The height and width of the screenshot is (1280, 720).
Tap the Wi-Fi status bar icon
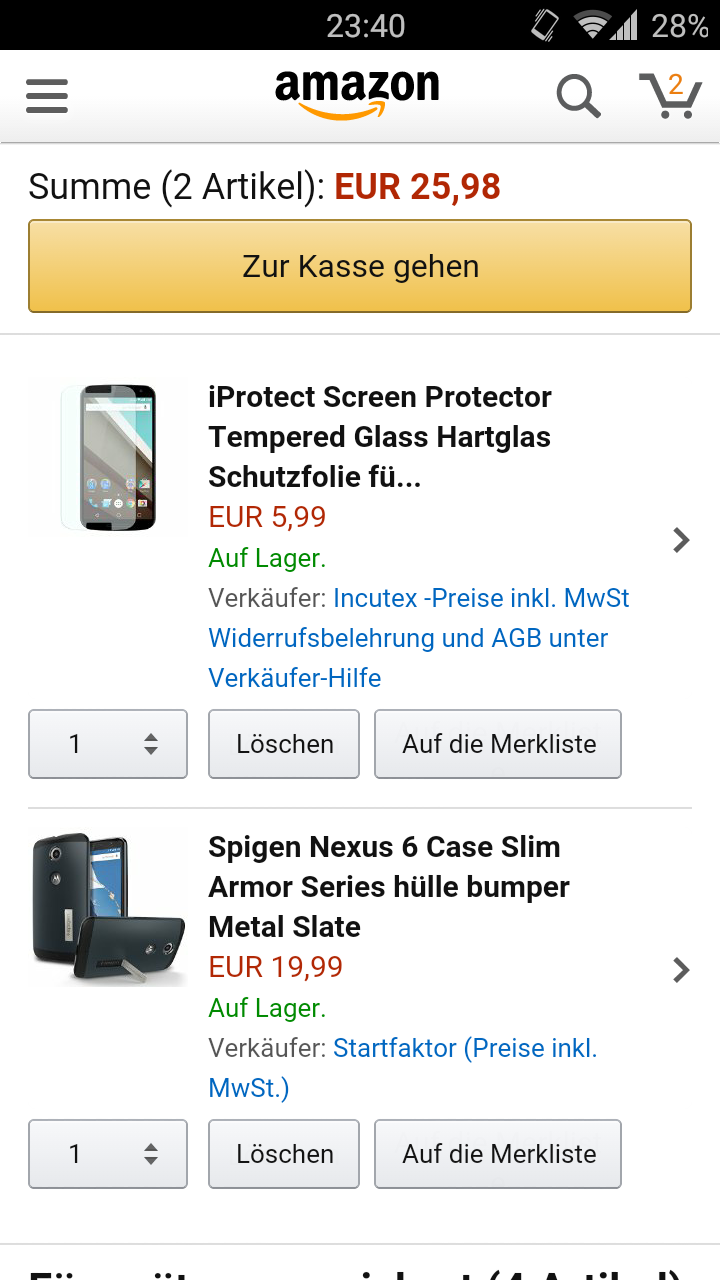point(593,25)
